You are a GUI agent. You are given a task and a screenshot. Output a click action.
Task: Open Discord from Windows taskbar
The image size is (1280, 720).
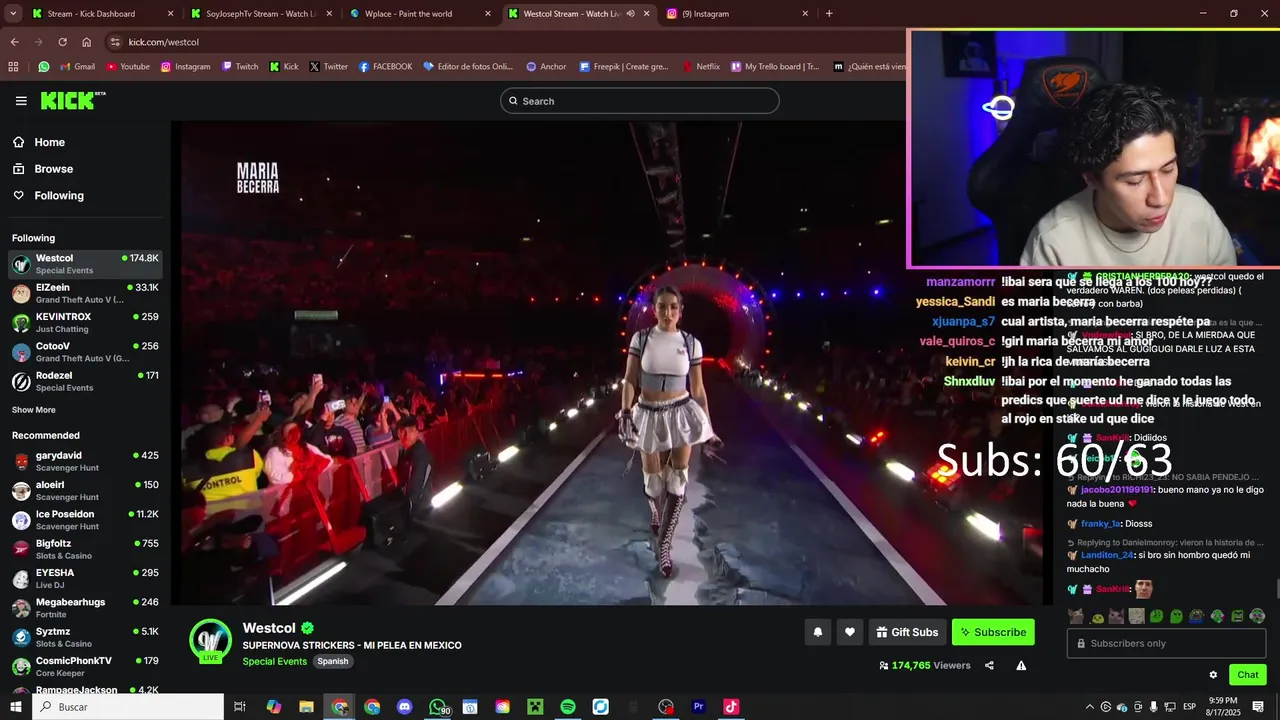click(404, 707)
